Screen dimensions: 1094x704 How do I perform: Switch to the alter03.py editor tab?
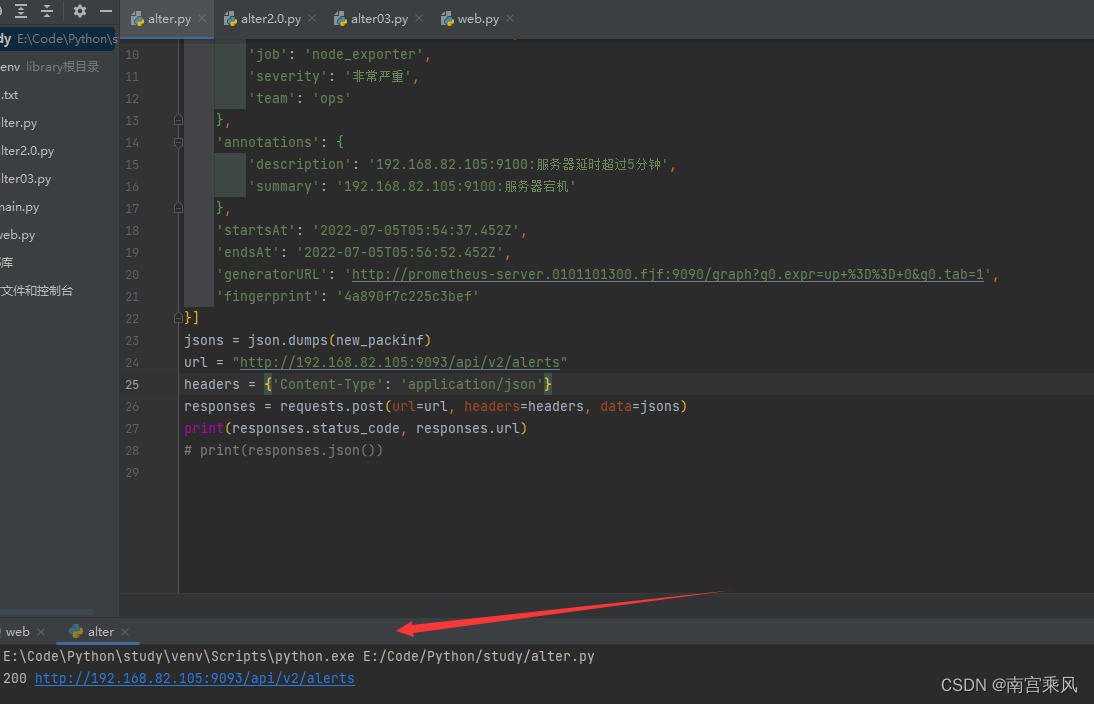[379, 19]
